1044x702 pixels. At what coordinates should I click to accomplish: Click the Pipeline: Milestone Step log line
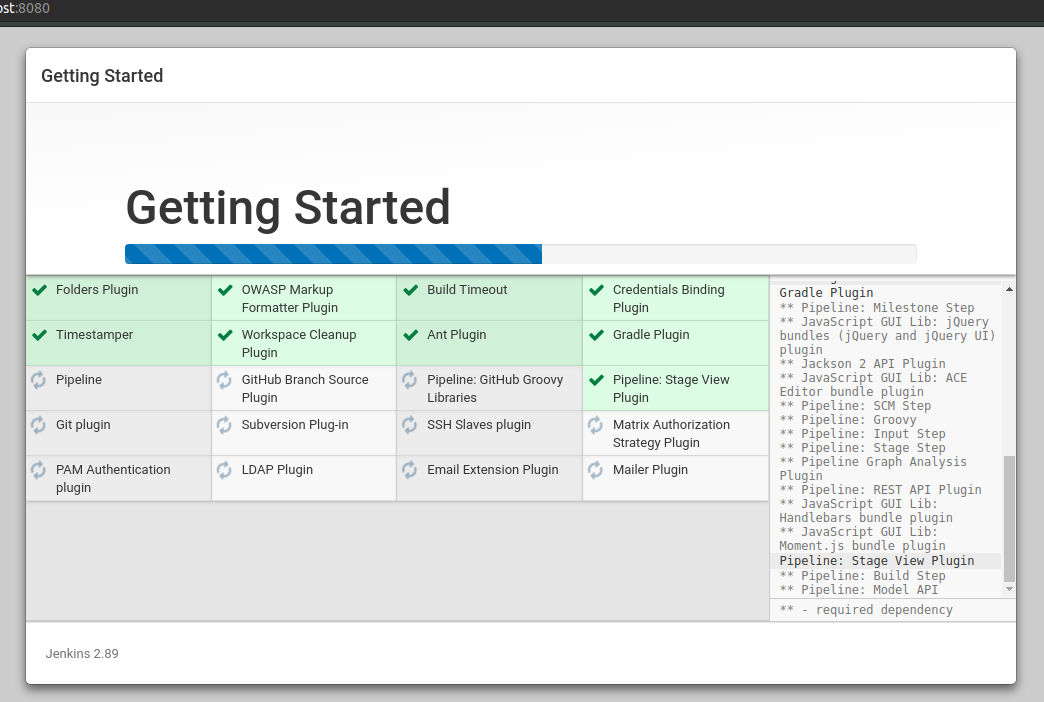pyautogui.click(x=877, y=308)
